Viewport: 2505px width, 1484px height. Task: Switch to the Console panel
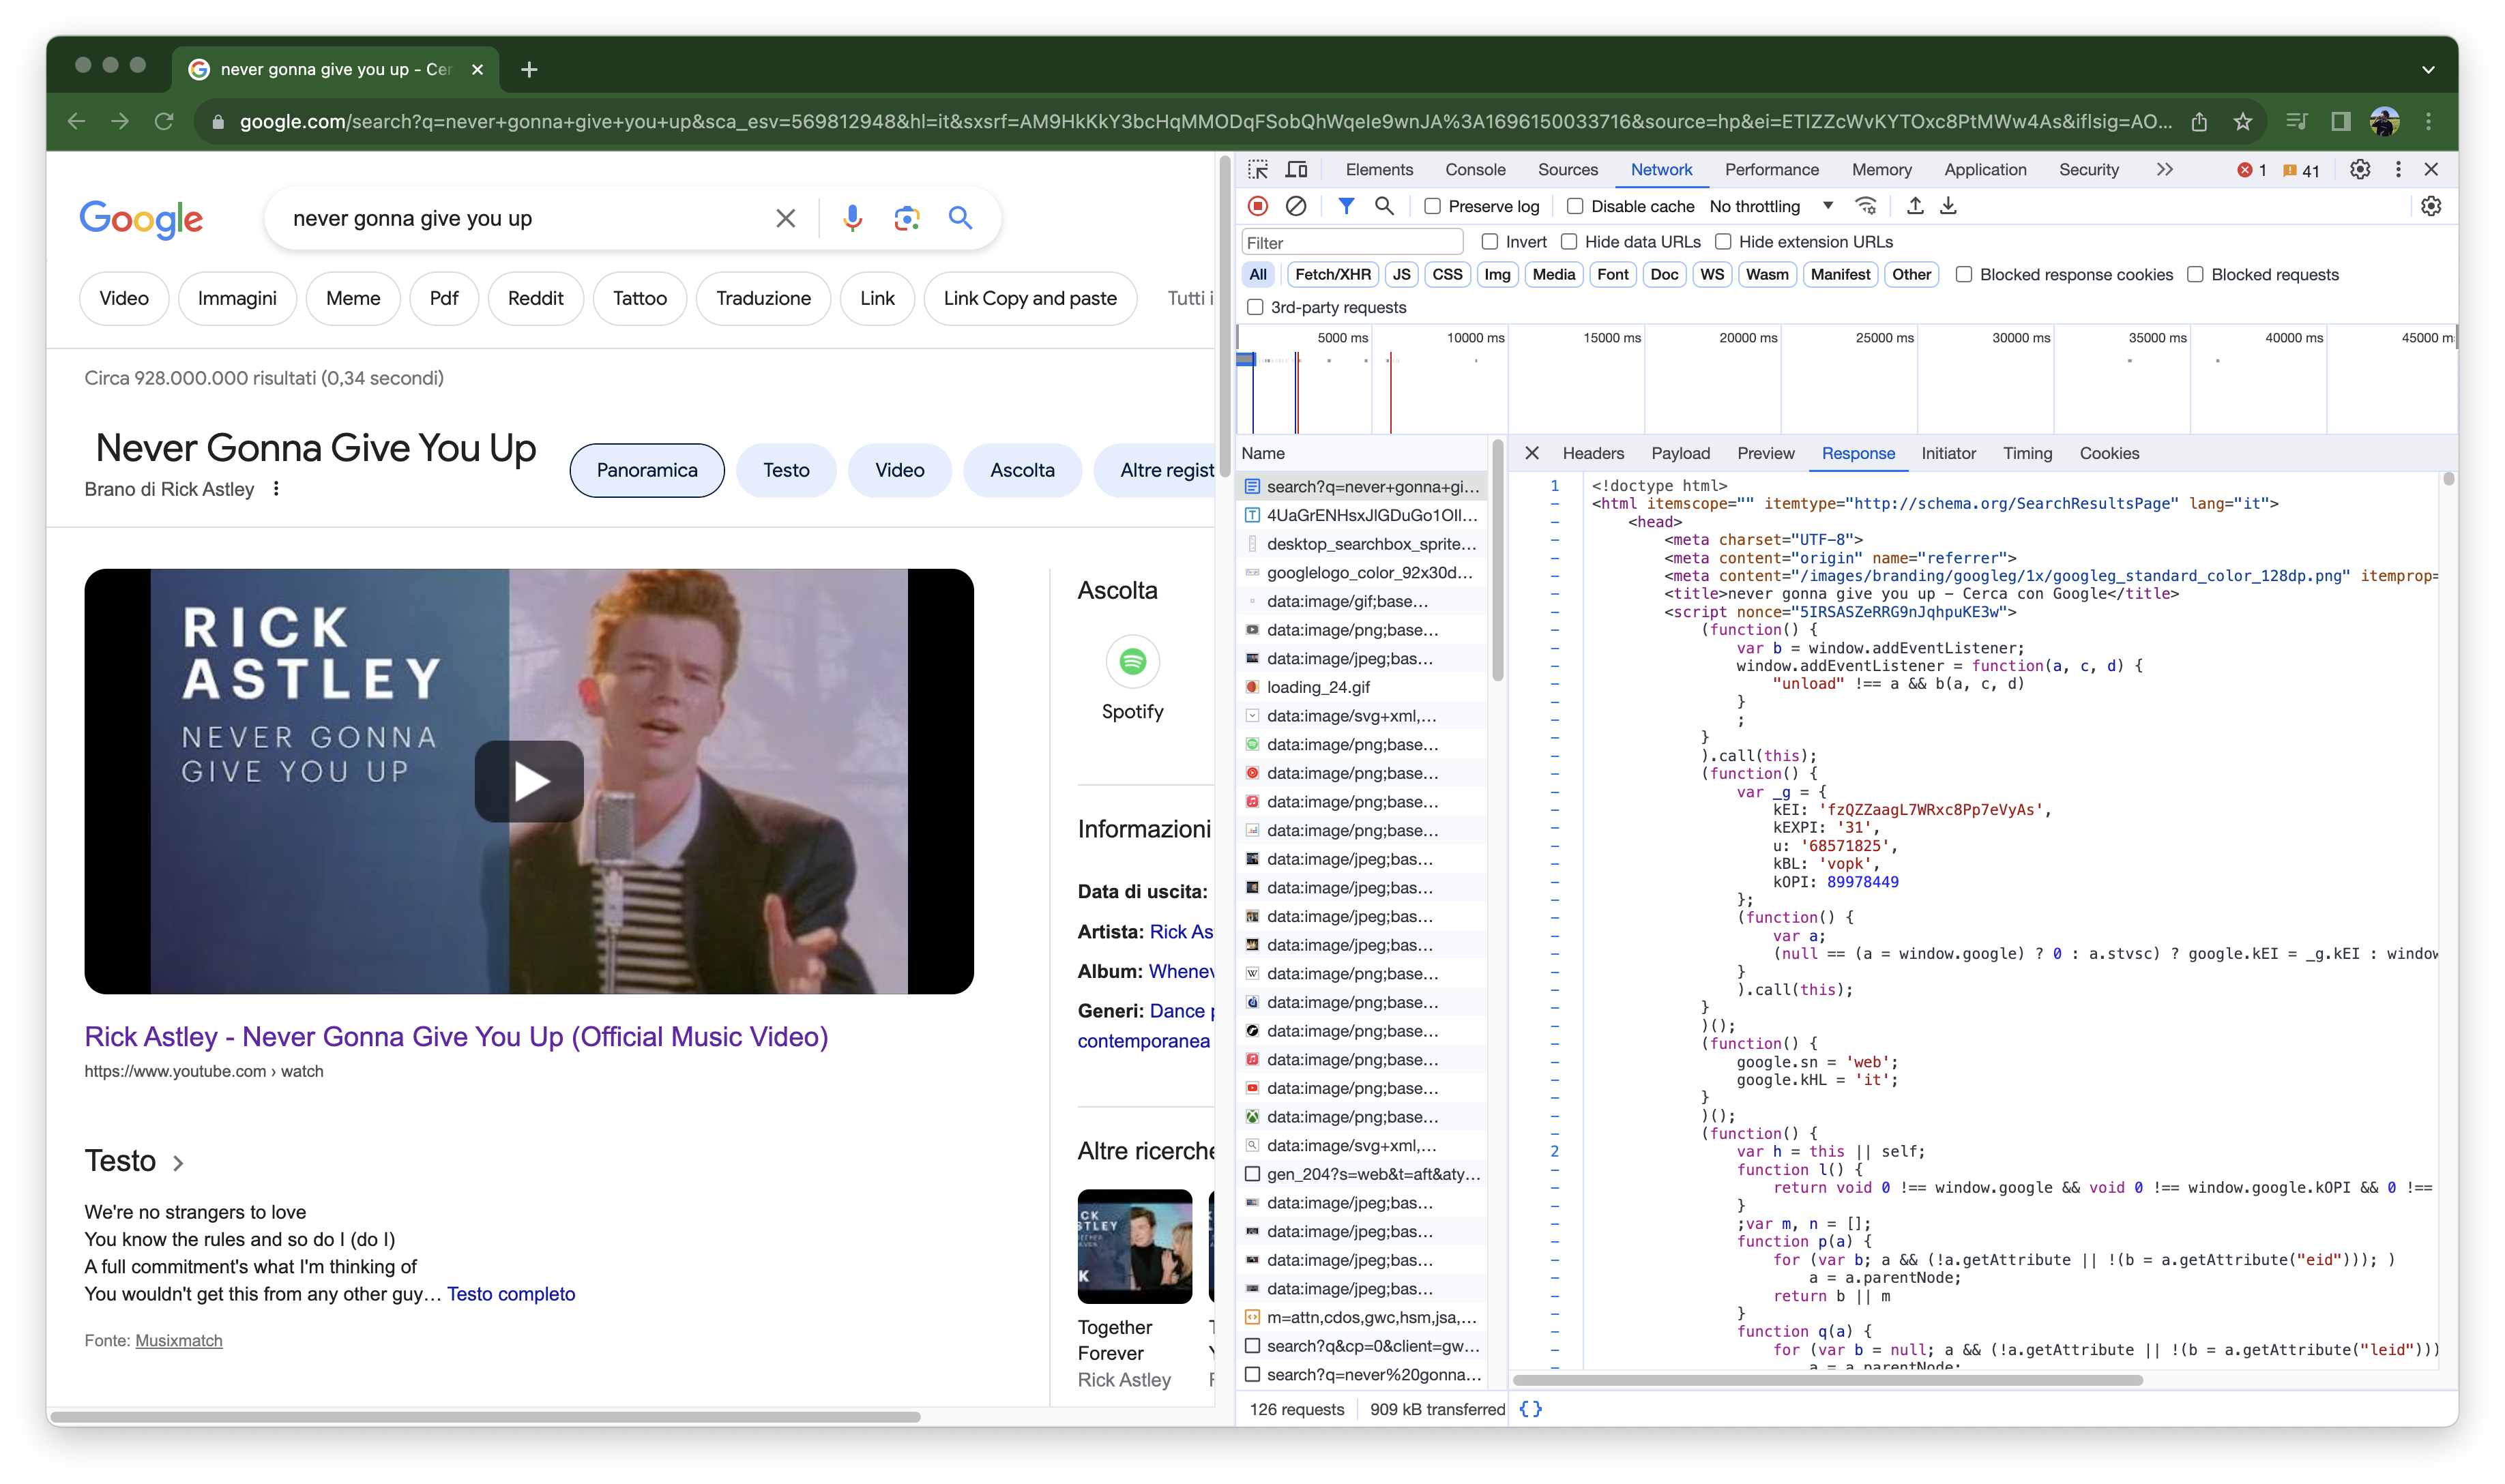(x=1475, y=170)
